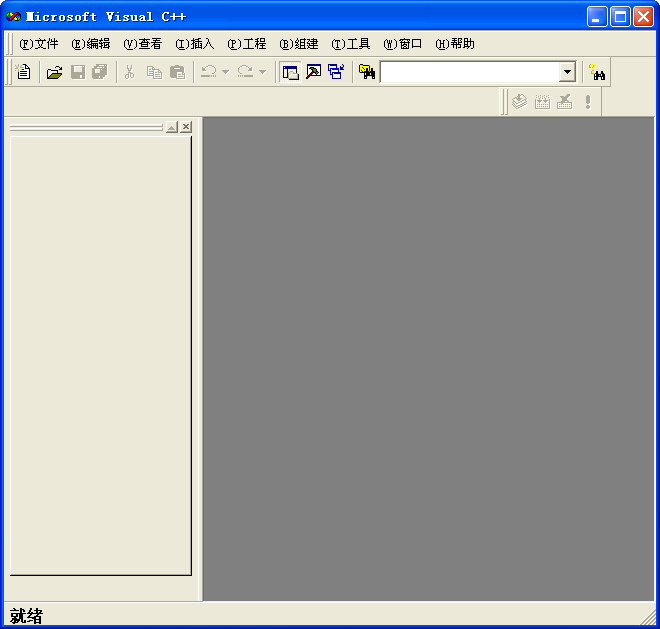Click the Open file folder icon

pyautogui.click(x=55, y=72)
